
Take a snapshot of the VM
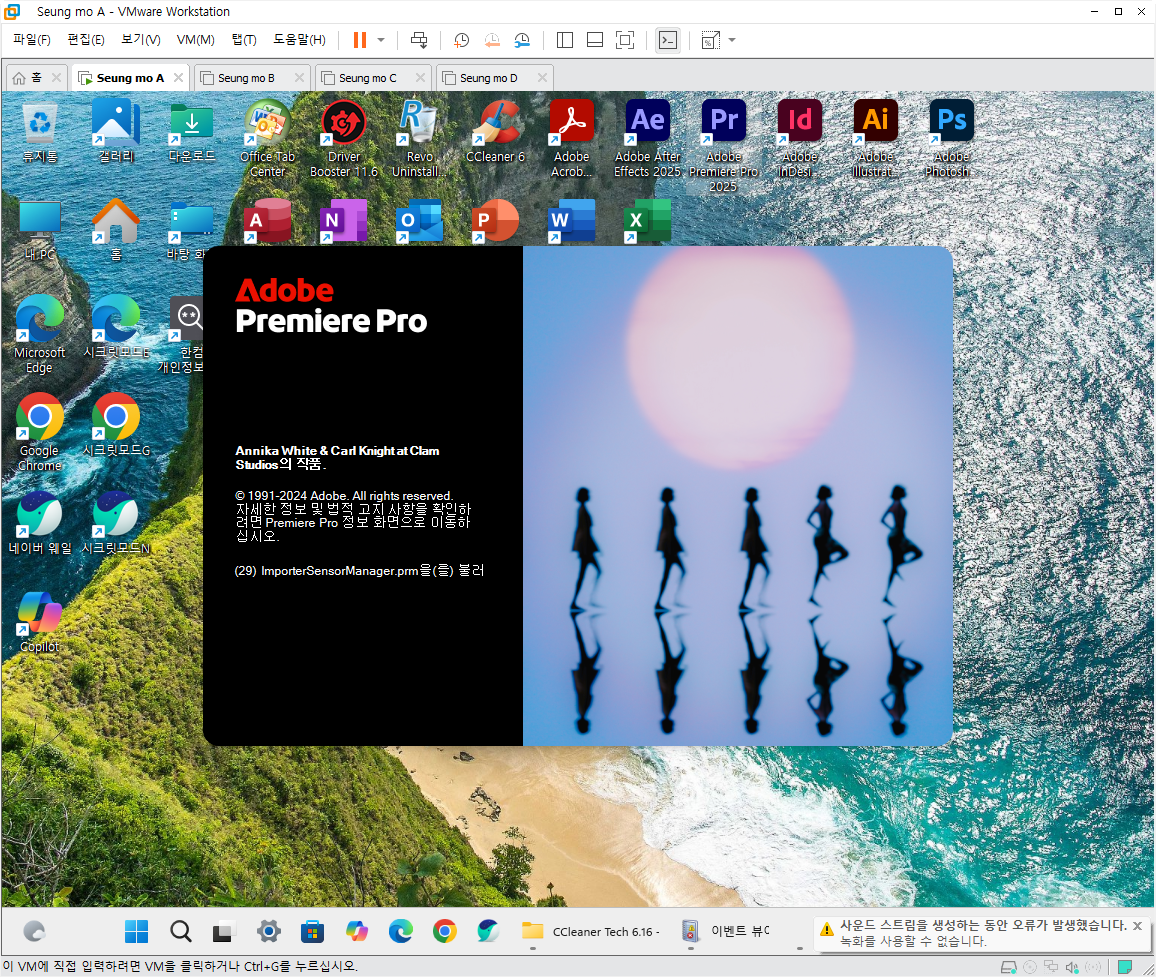click(x=462, y=40)
